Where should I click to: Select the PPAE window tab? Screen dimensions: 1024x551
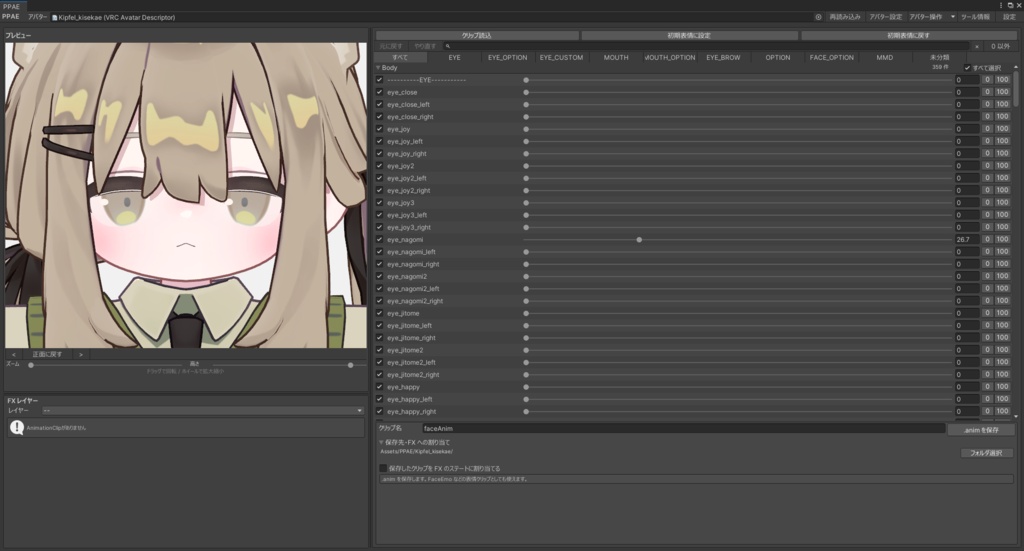[11, 7]
